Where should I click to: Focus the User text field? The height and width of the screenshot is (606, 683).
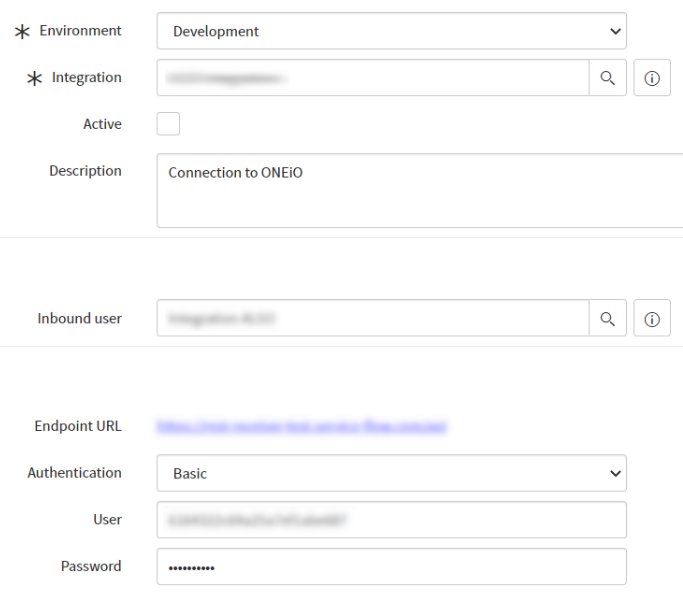391,520
